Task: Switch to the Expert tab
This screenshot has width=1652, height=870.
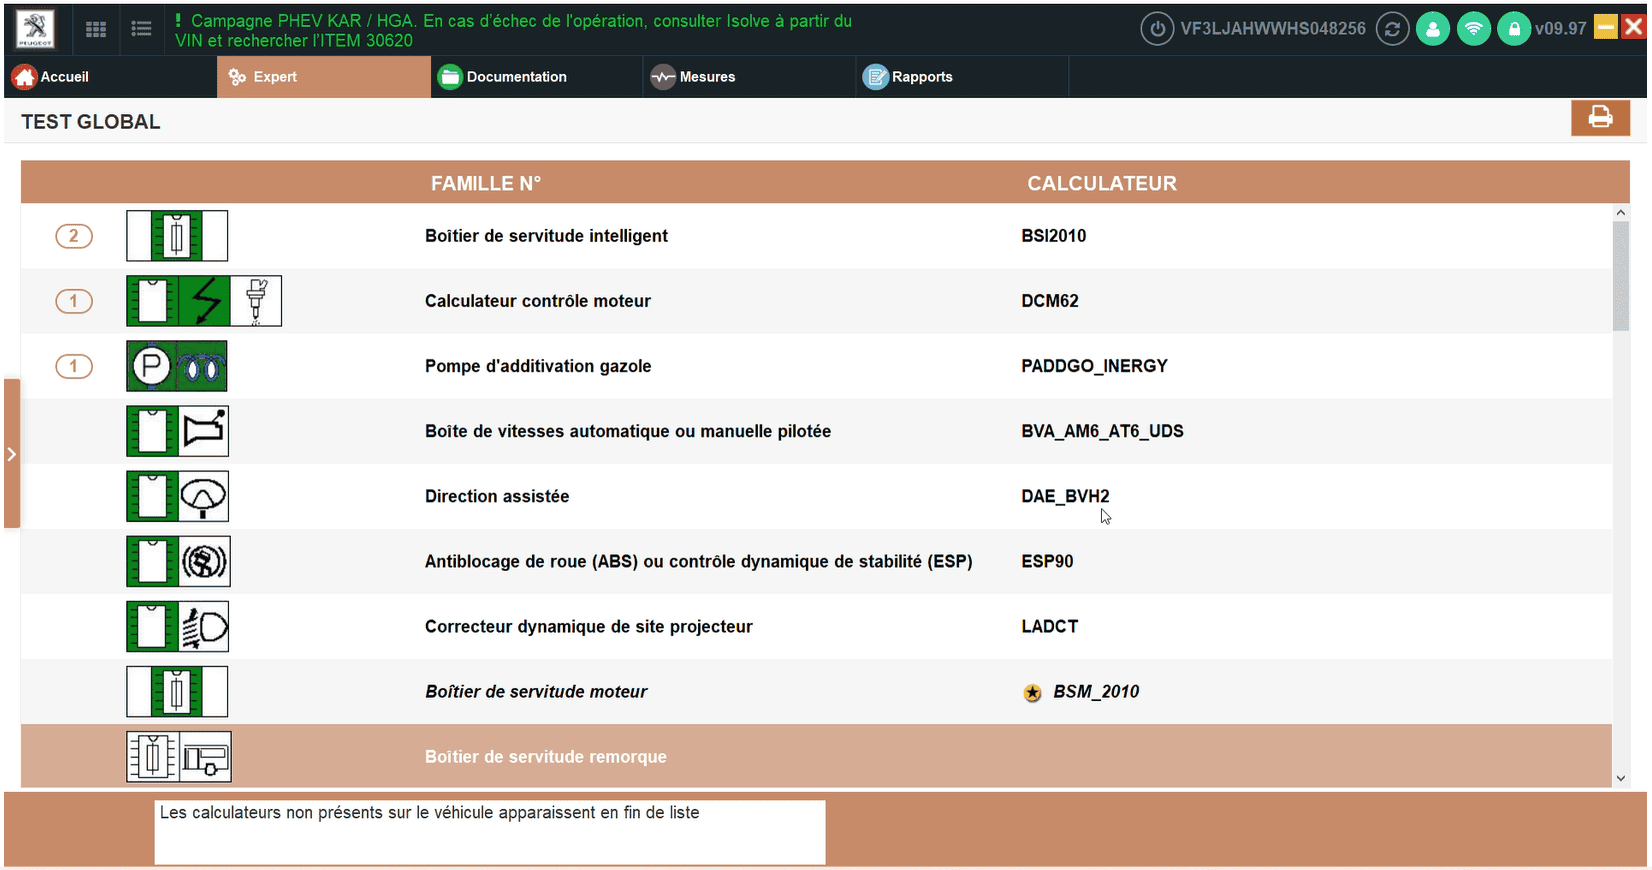Action: (324, 77)
